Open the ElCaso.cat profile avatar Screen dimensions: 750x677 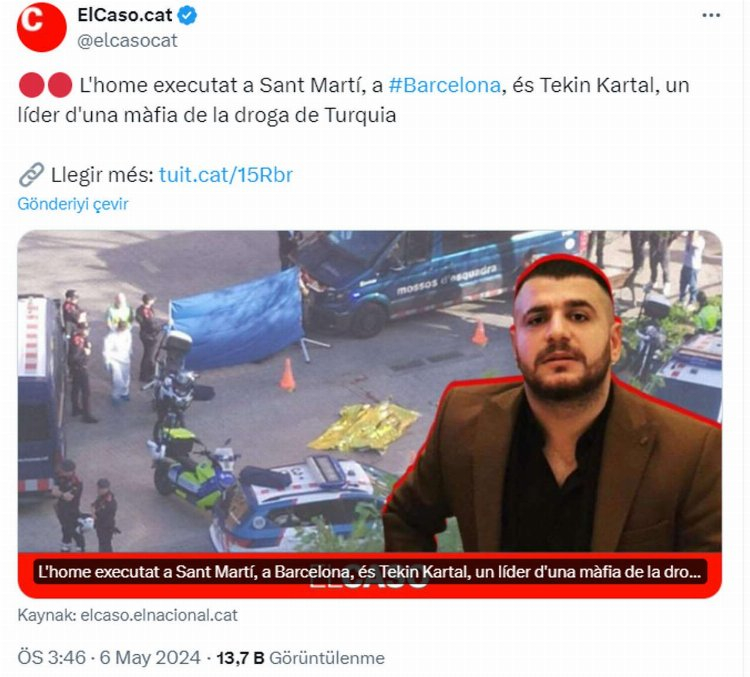coord(42,27)
